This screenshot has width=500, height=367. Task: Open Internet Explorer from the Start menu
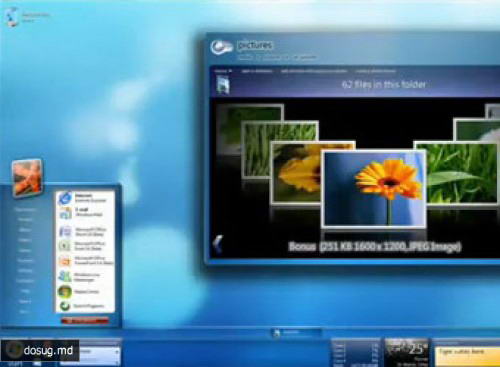click(x=85, y=198)
